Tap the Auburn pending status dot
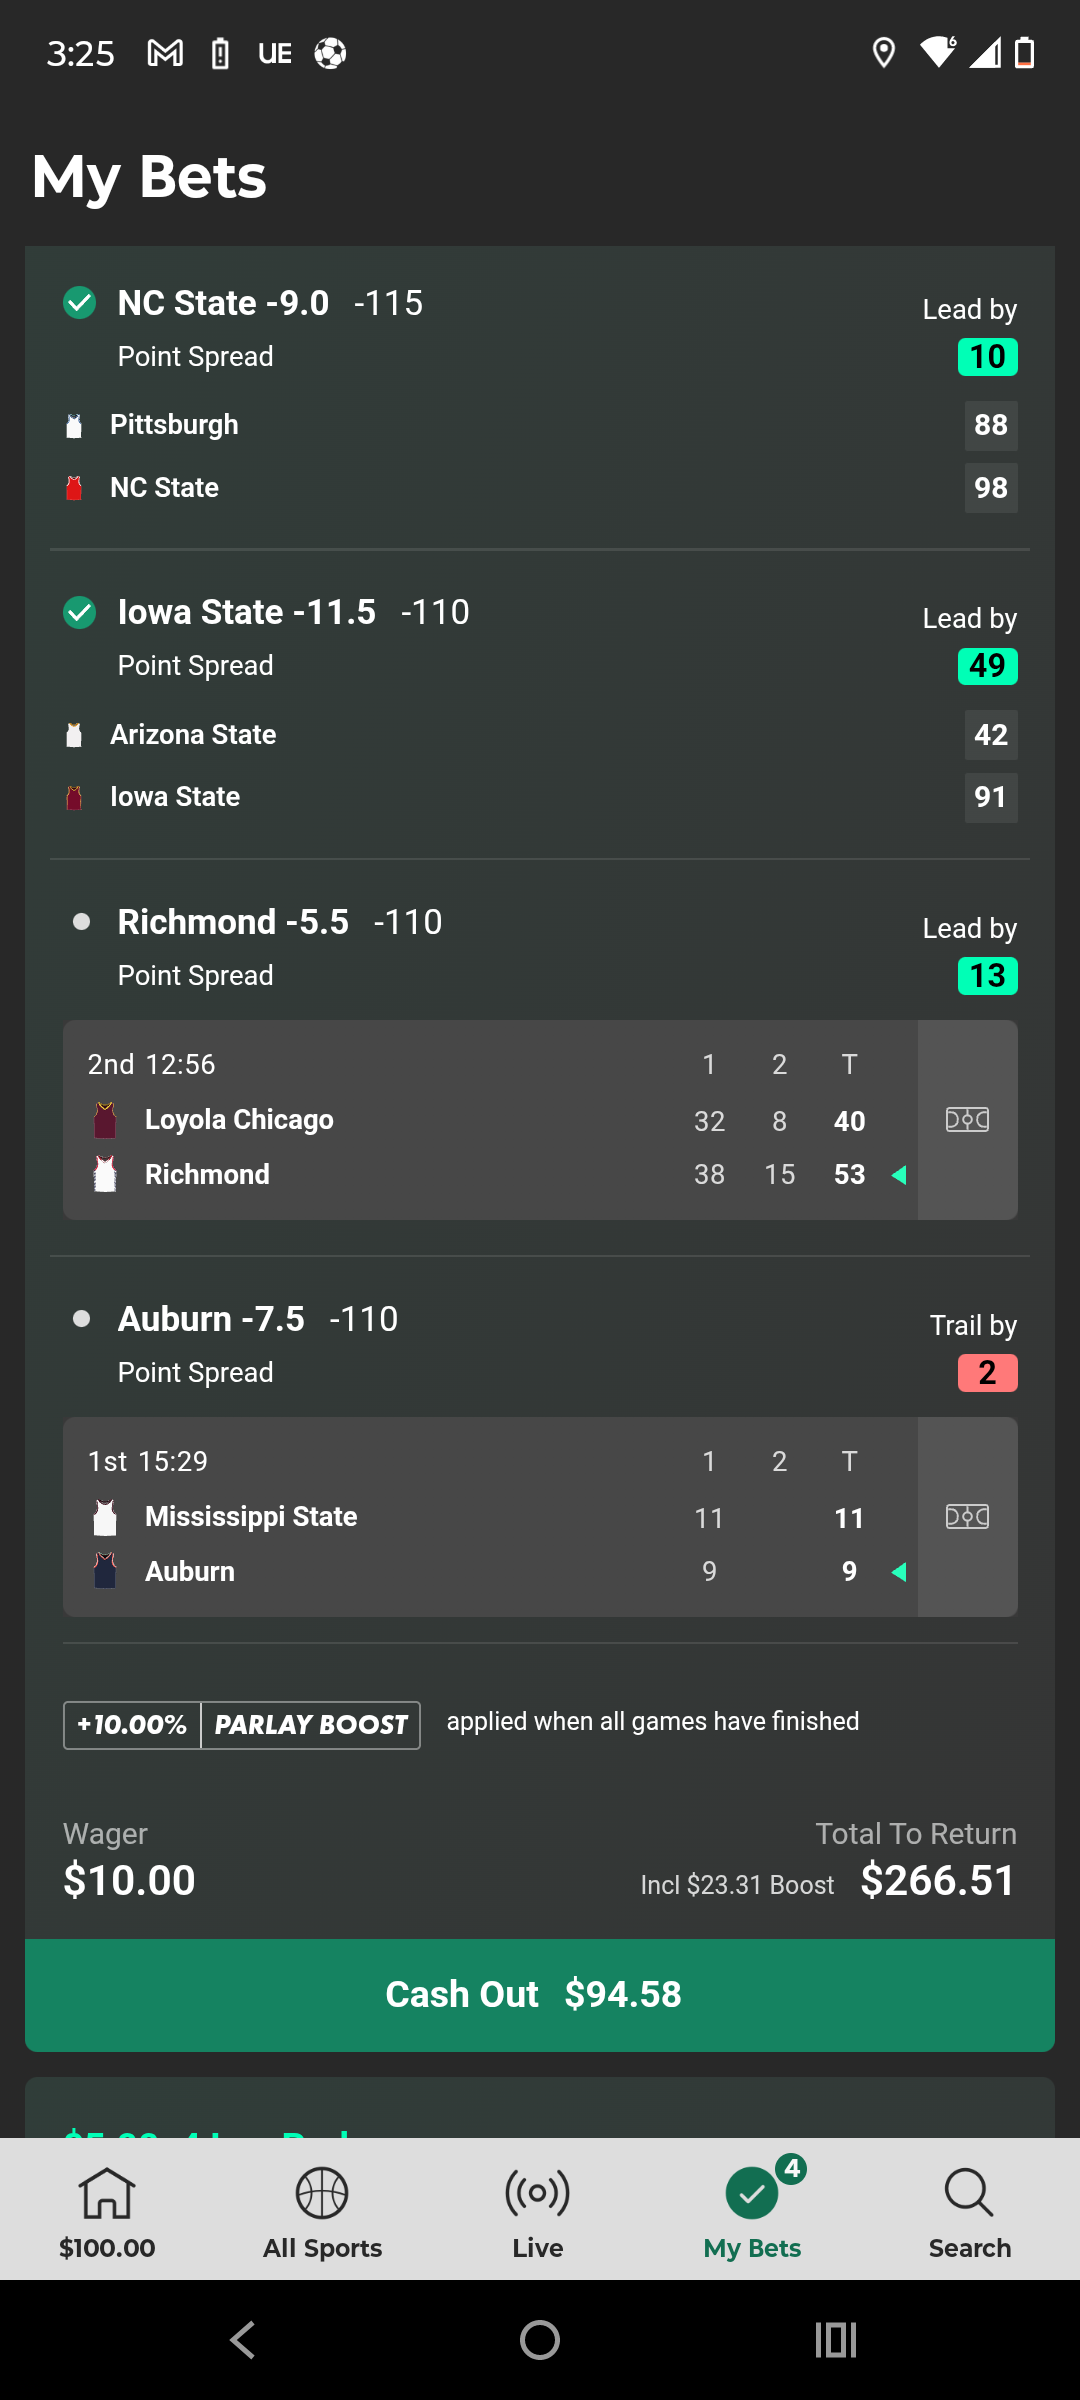Viewport: 1080px width, 2400px height. point(82,1319)
